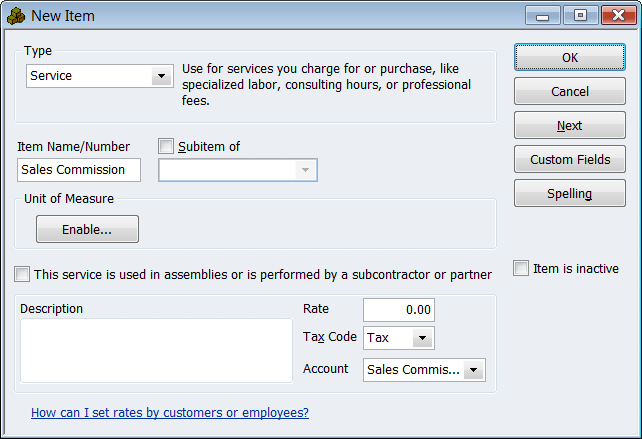Open the Account dropdown list
This screenshot has width=642, height=439.
click(x=475, y=370)
